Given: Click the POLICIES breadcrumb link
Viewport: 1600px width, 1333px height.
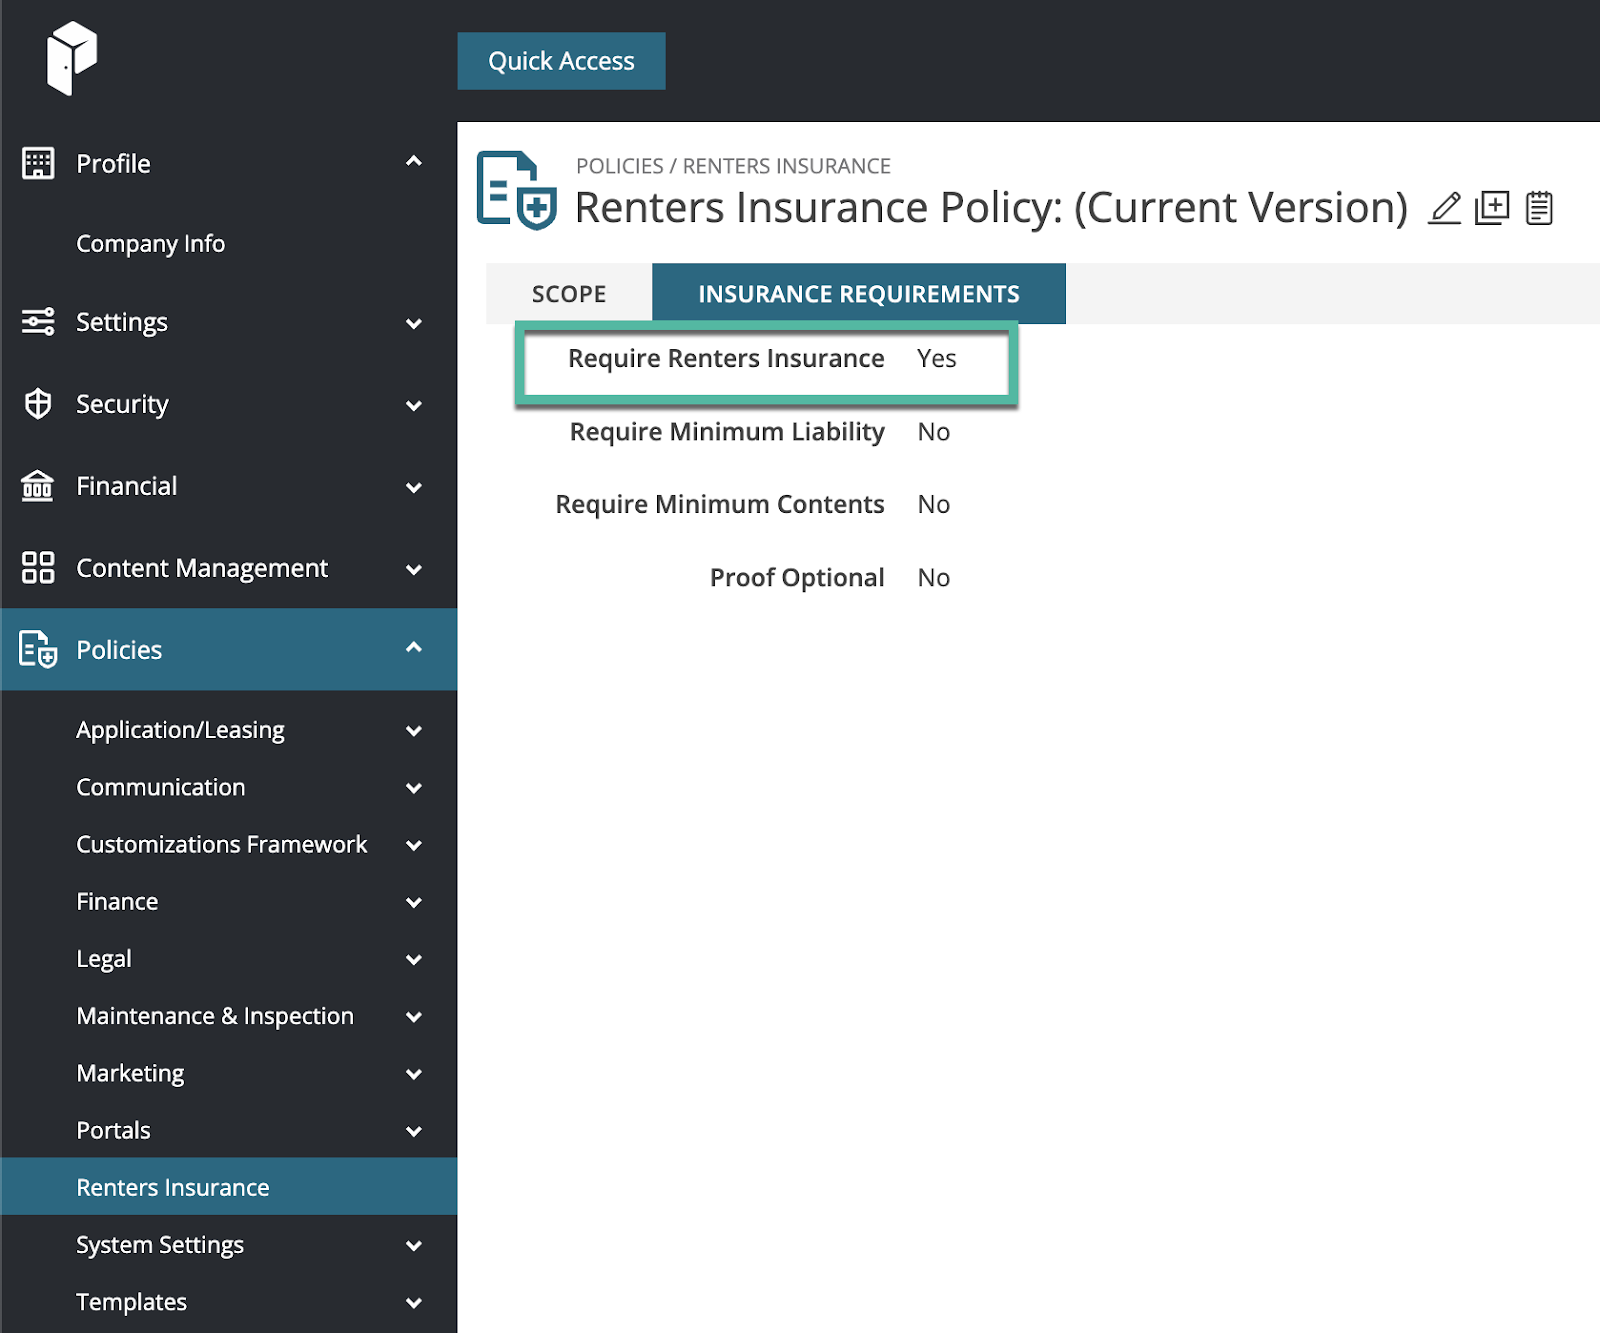Looking at the screenshot, I should [x=619, y=166].
